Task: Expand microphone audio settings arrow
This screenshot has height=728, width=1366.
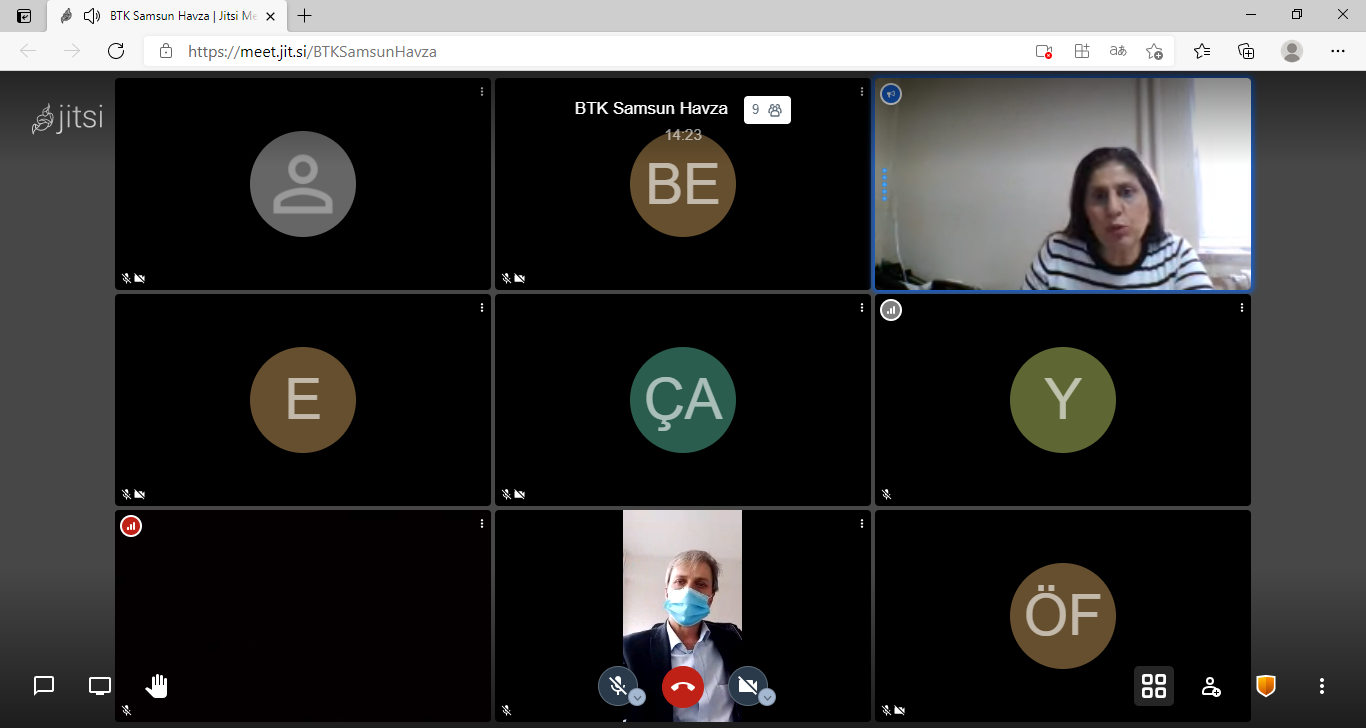Action: pyautogui.click(x=637, y=698)
